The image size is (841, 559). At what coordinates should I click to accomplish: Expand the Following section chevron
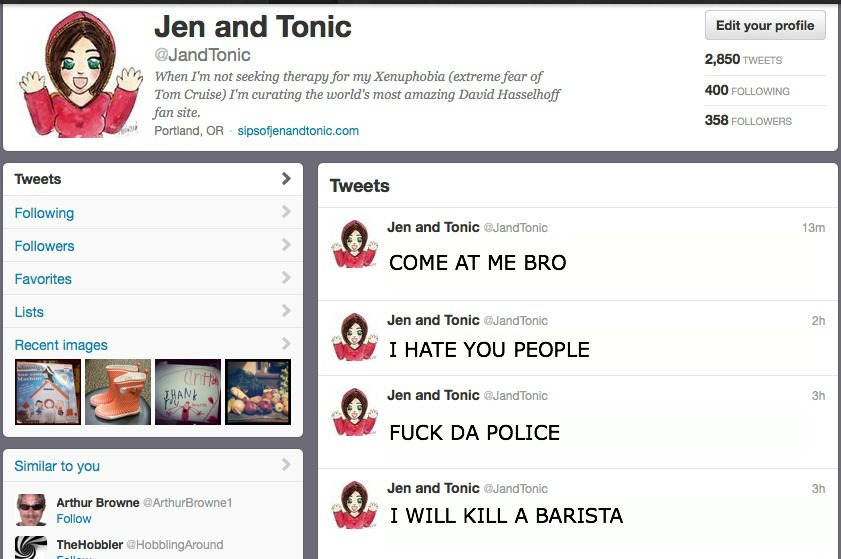(x=286, y=212)
